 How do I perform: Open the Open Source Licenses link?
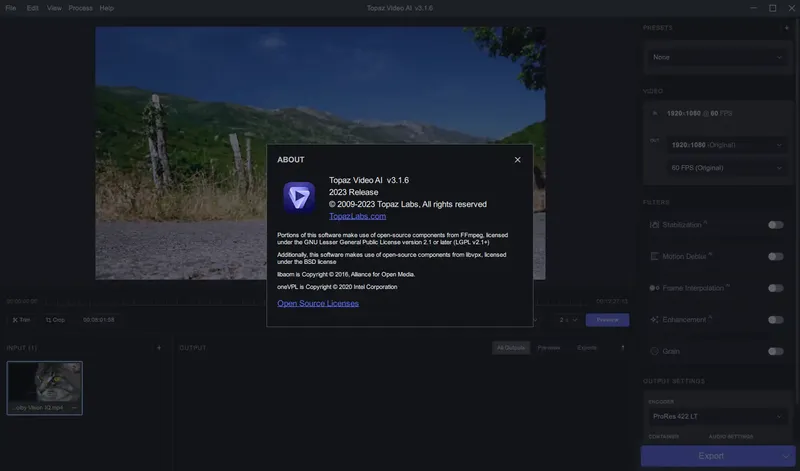point(318,303)
